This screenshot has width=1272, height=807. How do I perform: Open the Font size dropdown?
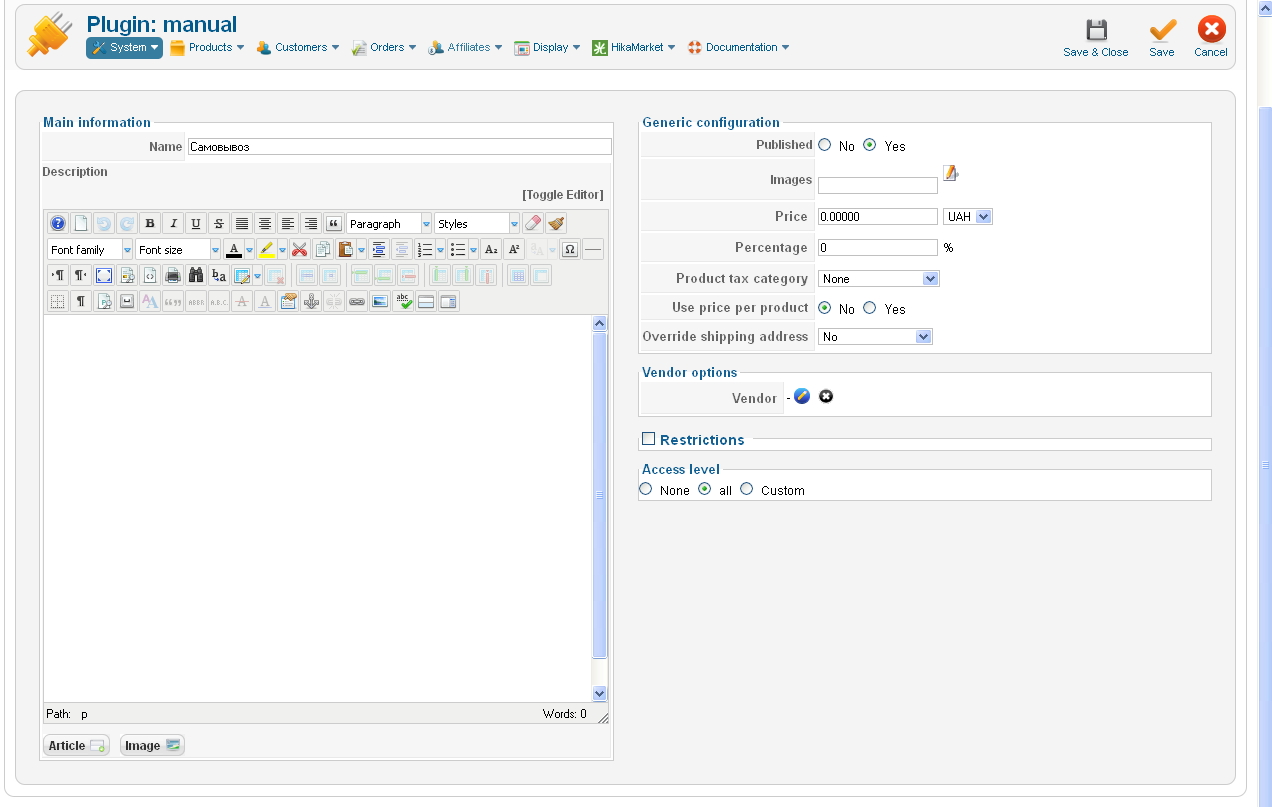(178, 249)
